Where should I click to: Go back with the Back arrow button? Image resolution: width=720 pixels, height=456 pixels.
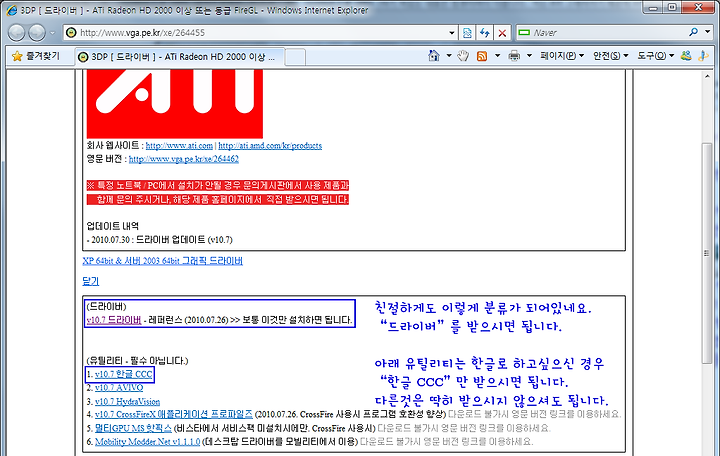[x=17, y=33]
